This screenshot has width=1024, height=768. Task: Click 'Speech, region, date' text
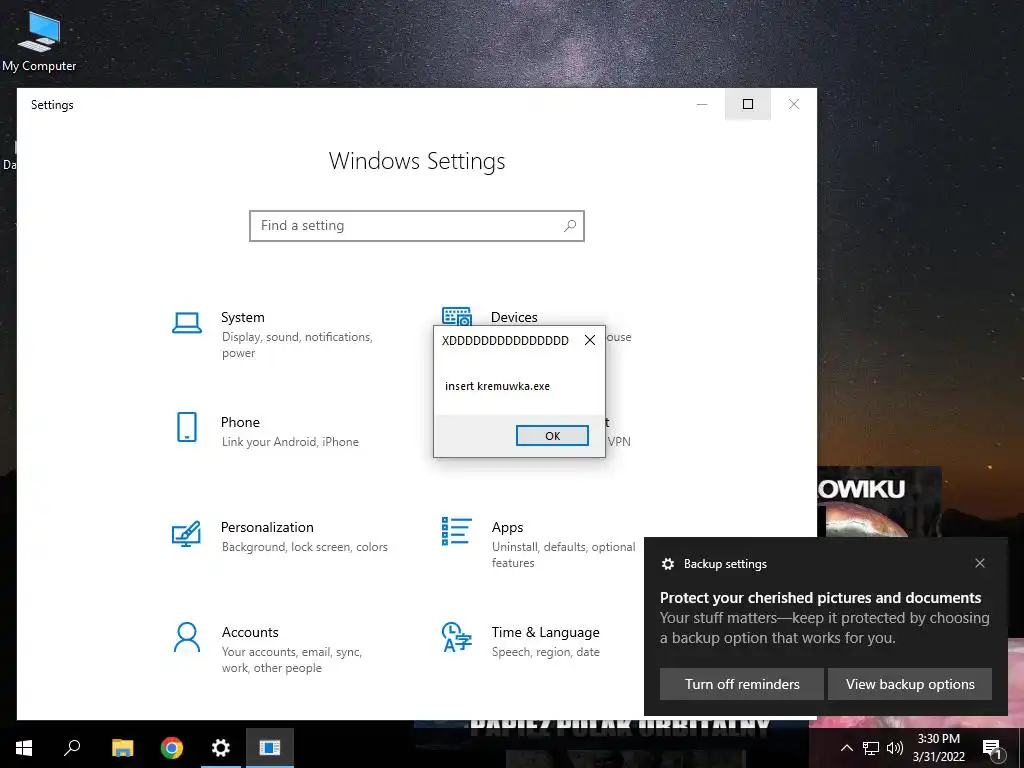point(545,652)
